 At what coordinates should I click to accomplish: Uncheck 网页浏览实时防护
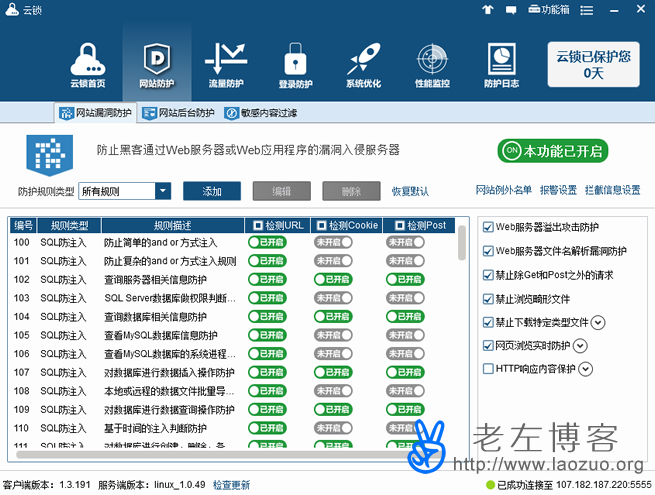pos(488,345)
